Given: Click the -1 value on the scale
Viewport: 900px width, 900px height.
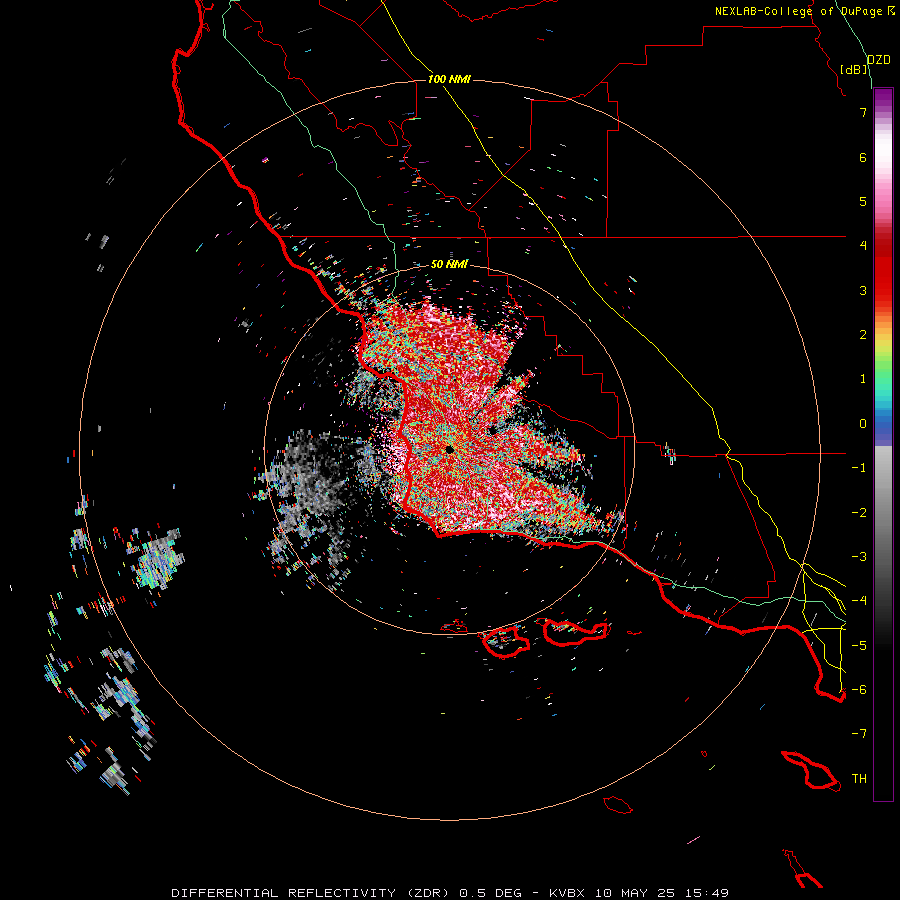Looking at the screenshot, I should pos(859,468).
